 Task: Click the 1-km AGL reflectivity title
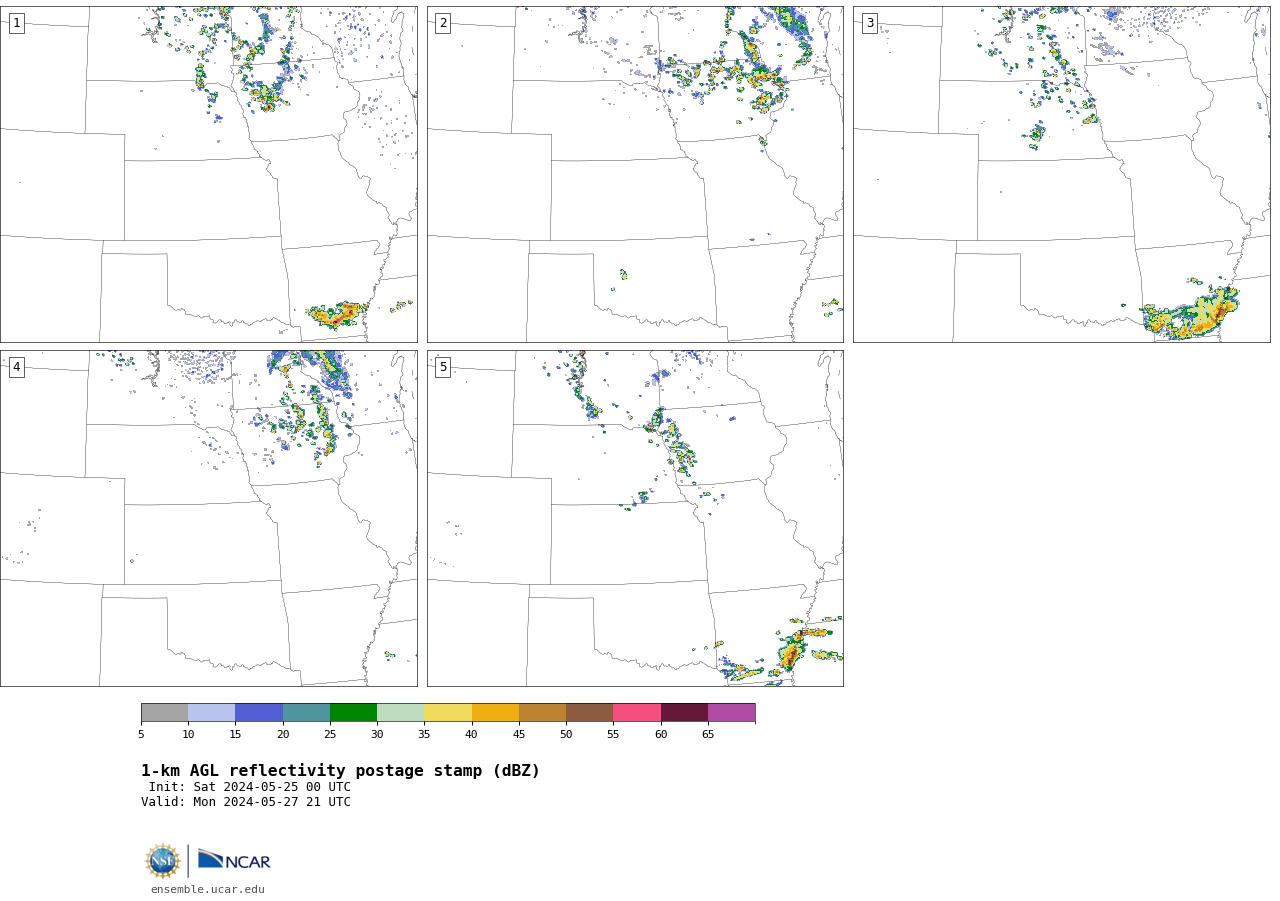[x=340, y=771]
